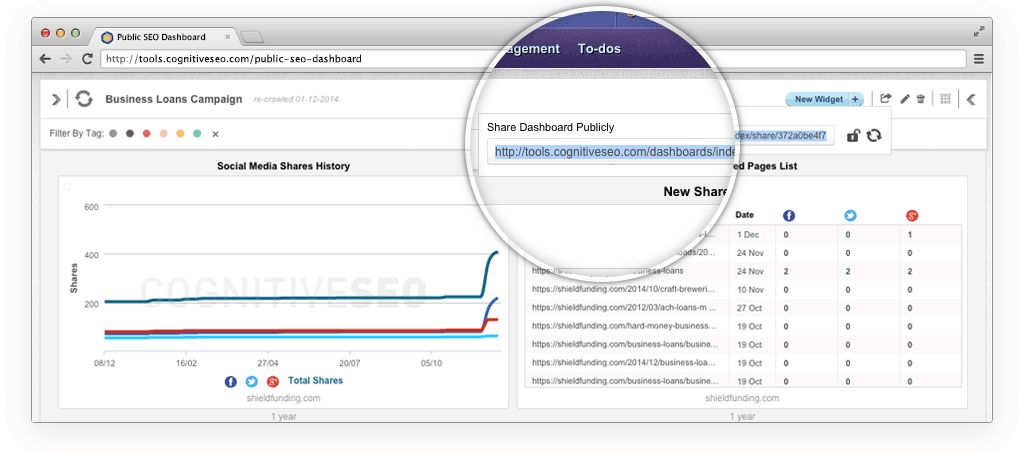
Task: Sort the table by Date header
Action: tap(744, 215)
